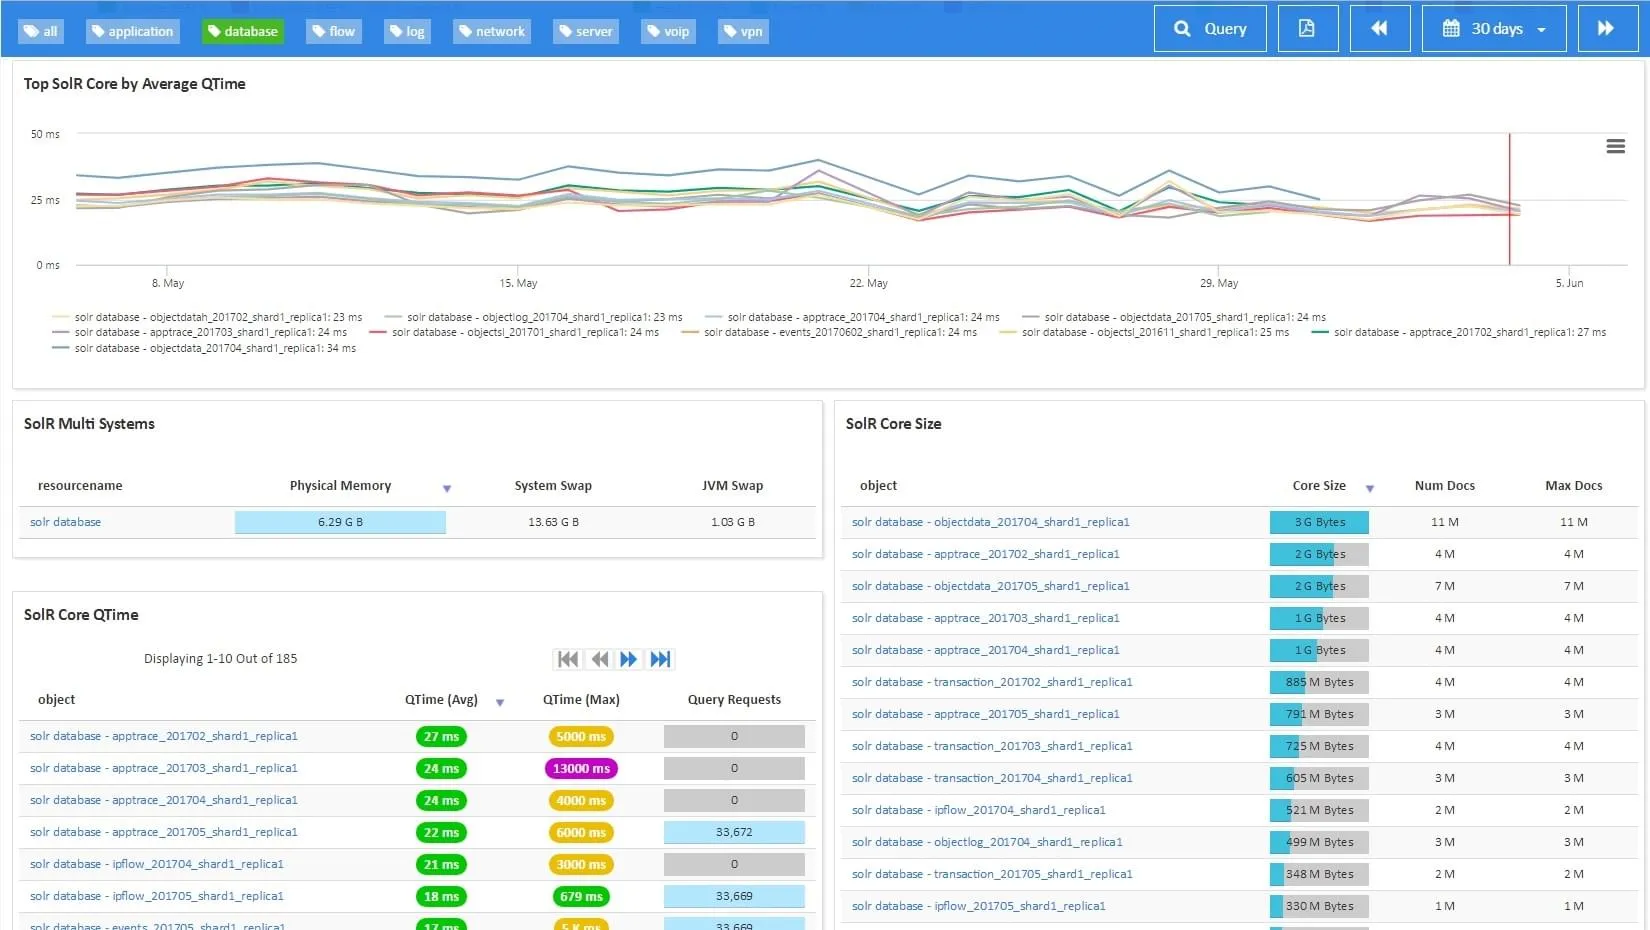The image size is (1650, 930).
Task: Go to previous time period with rewind icon
Action: click(x=1379, y=29)
